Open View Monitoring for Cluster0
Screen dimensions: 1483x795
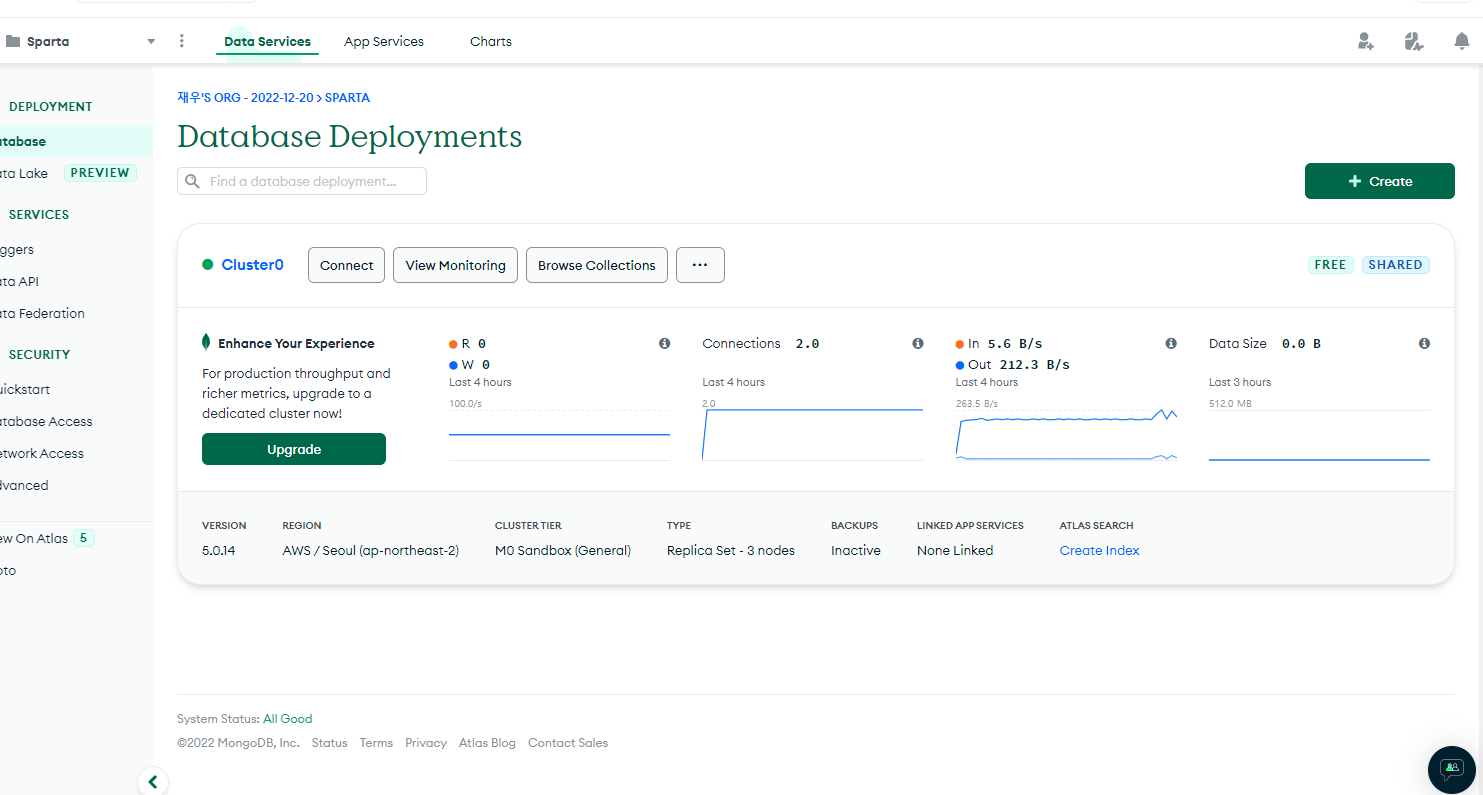coord(455,265)
